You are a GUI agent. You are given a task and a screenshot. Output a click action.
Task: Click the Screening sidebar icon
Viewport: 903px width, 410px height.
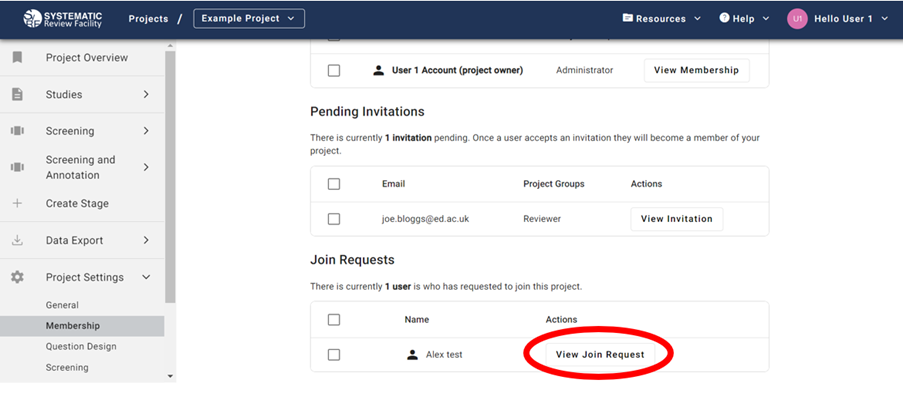tap(17, 131)
